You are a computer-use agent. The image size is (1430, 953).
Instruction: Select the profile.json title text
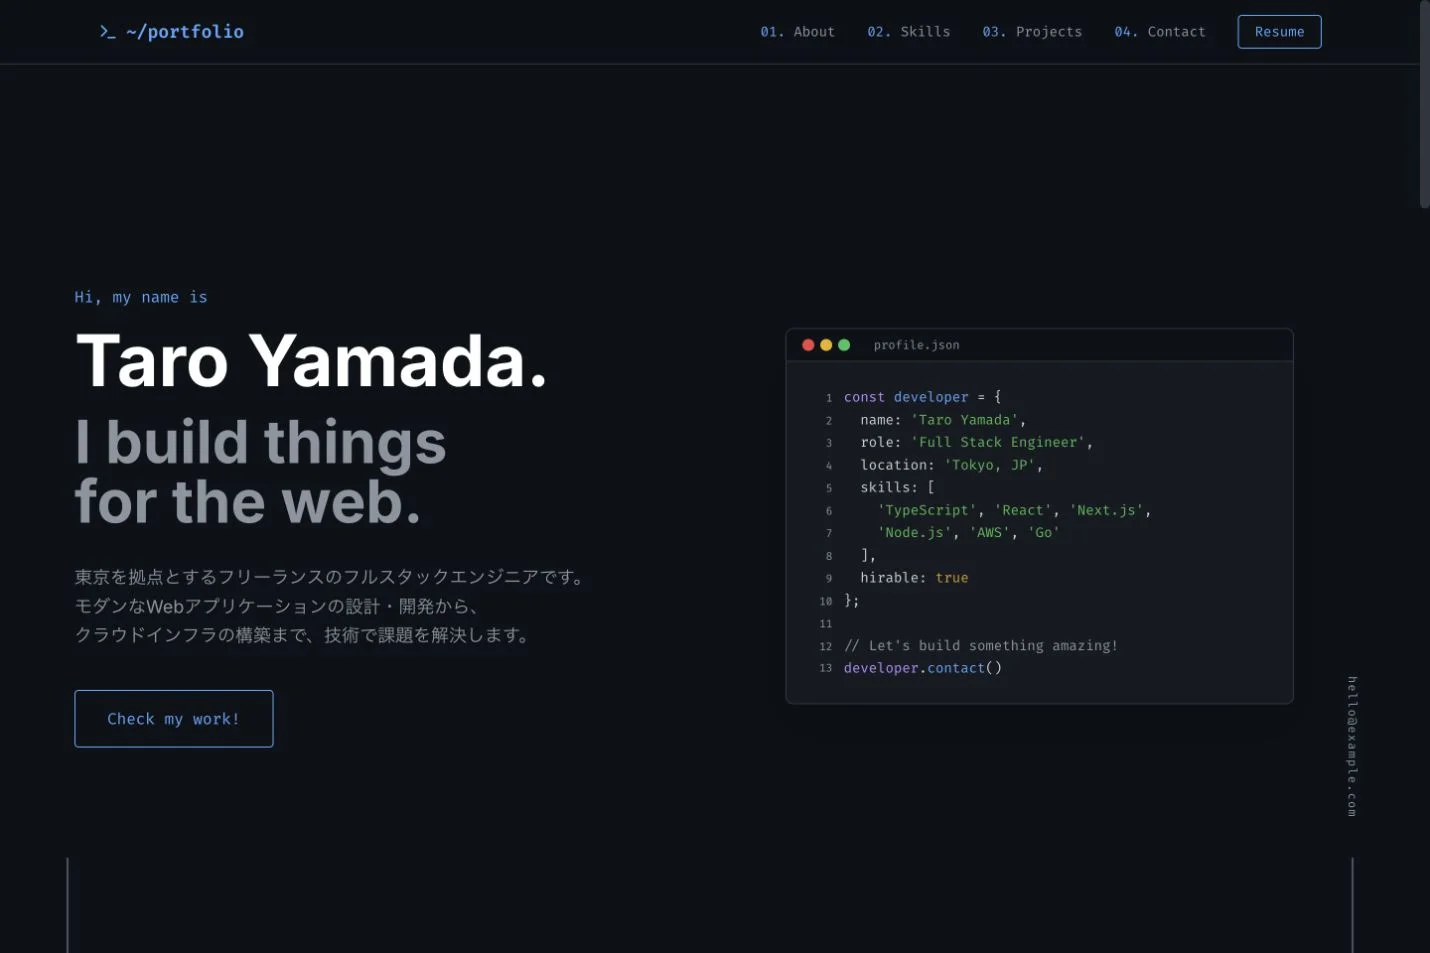tap(917, 345)
